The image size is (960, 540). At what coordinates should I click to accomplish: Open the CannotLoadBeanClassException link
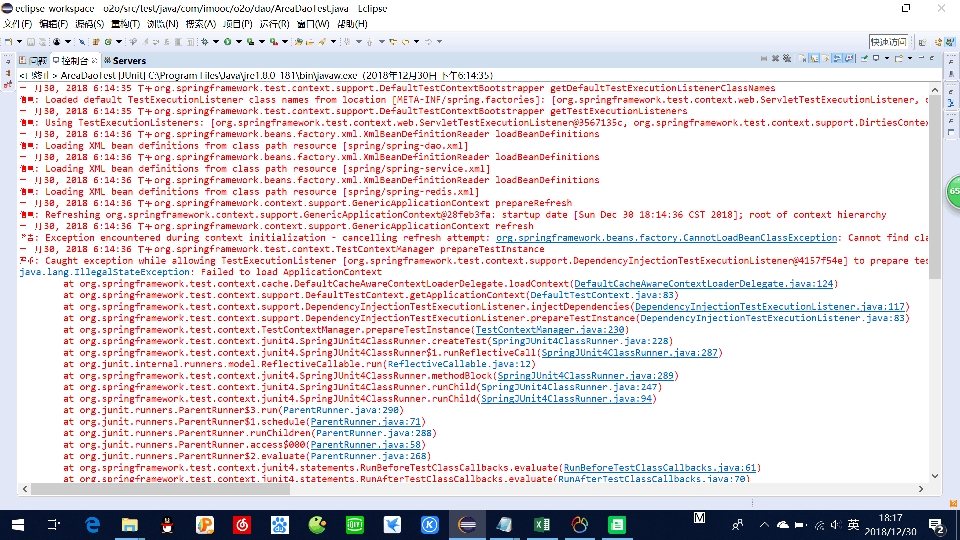coord(666,238)
